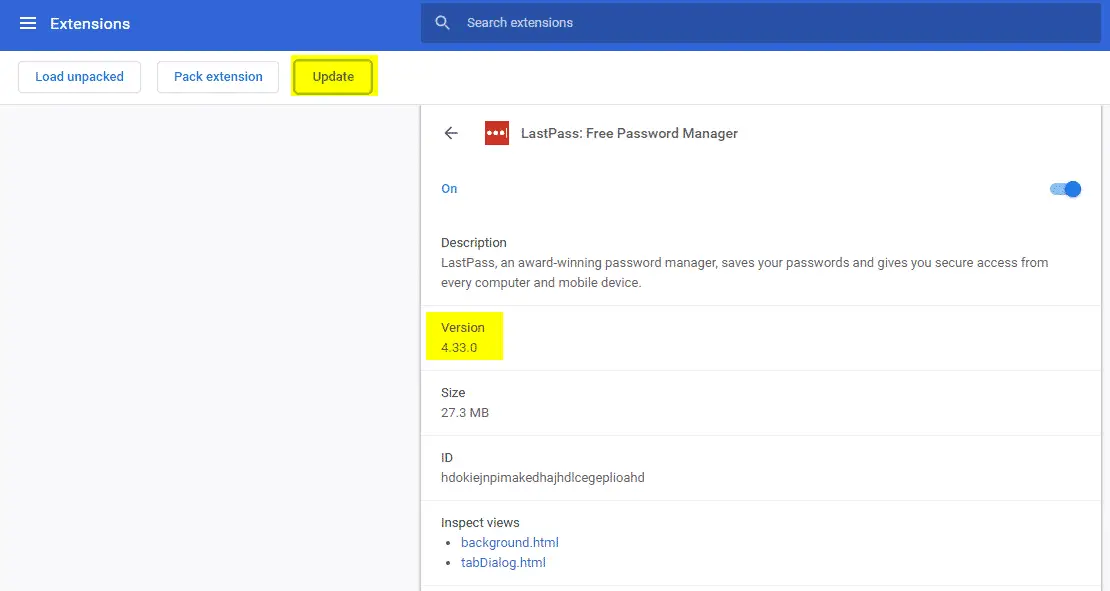Click the Pack extension button

[218, 76]
